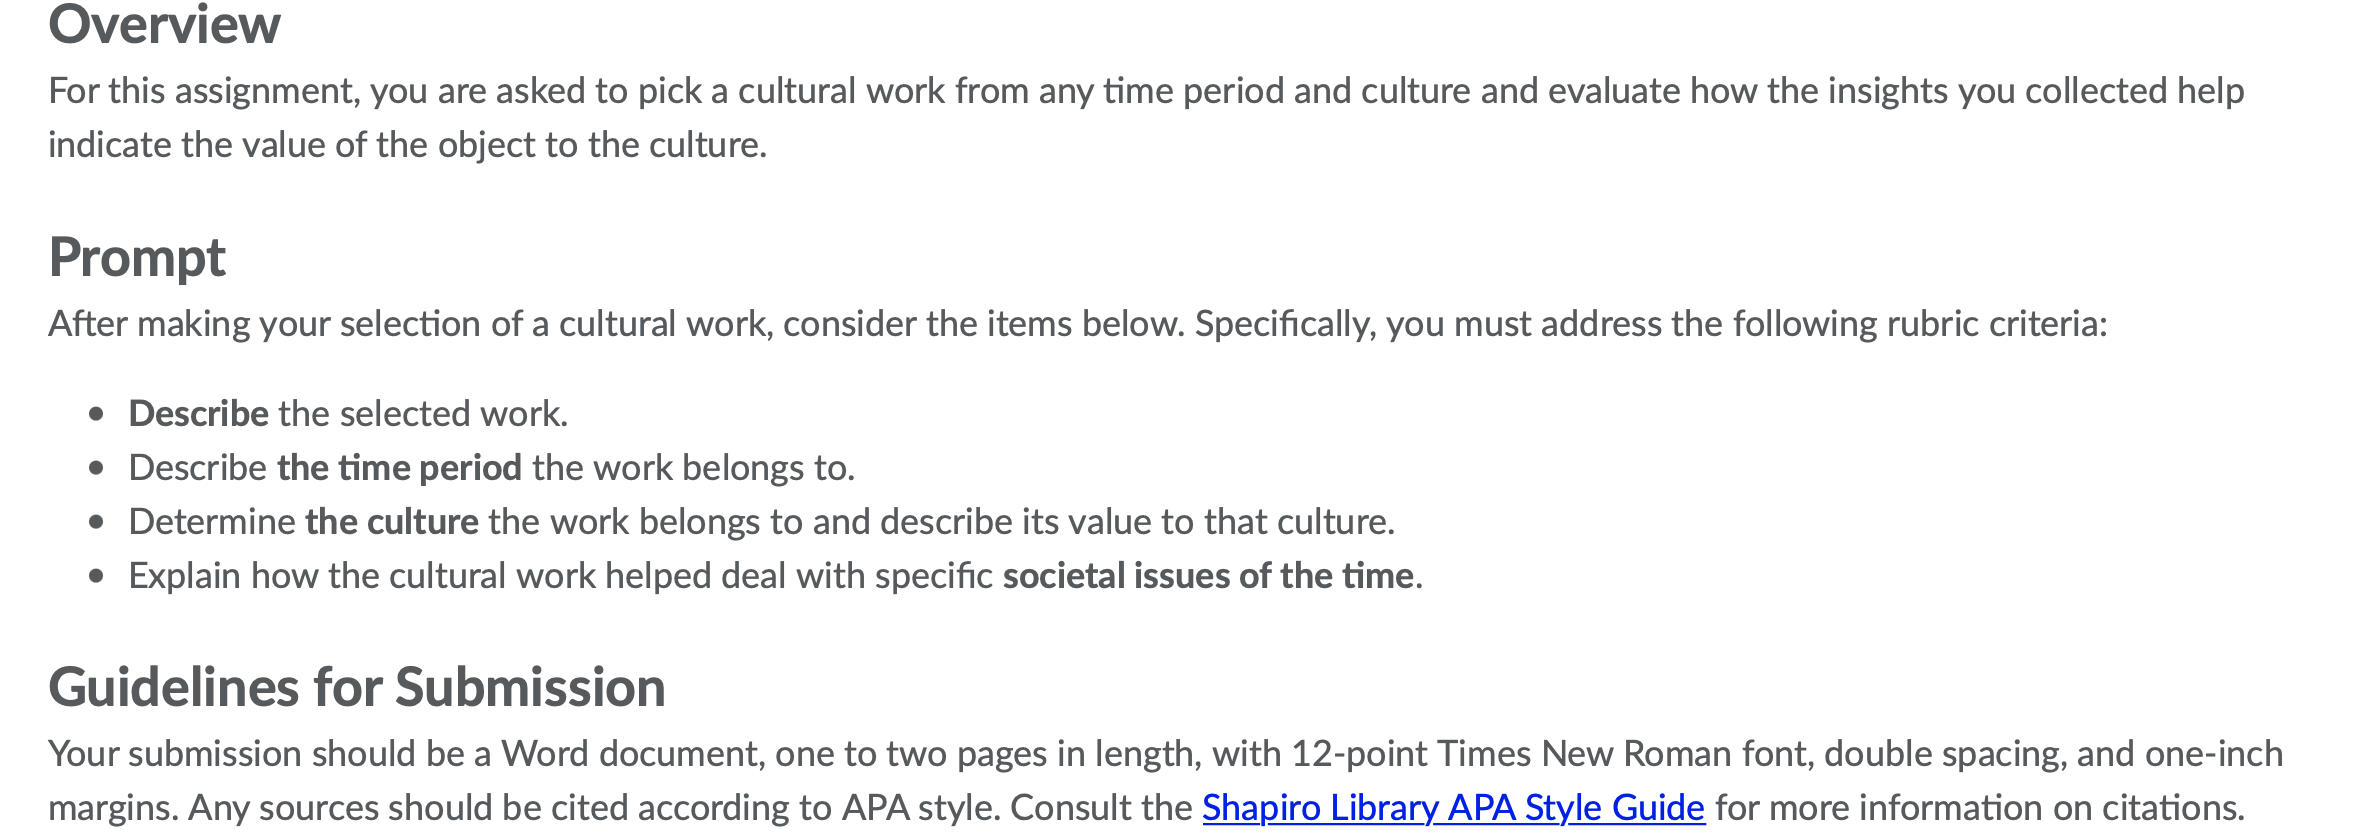2374x840 pixels.
Task: Click bold text "societal issues of the time"
Action: 1208,575
